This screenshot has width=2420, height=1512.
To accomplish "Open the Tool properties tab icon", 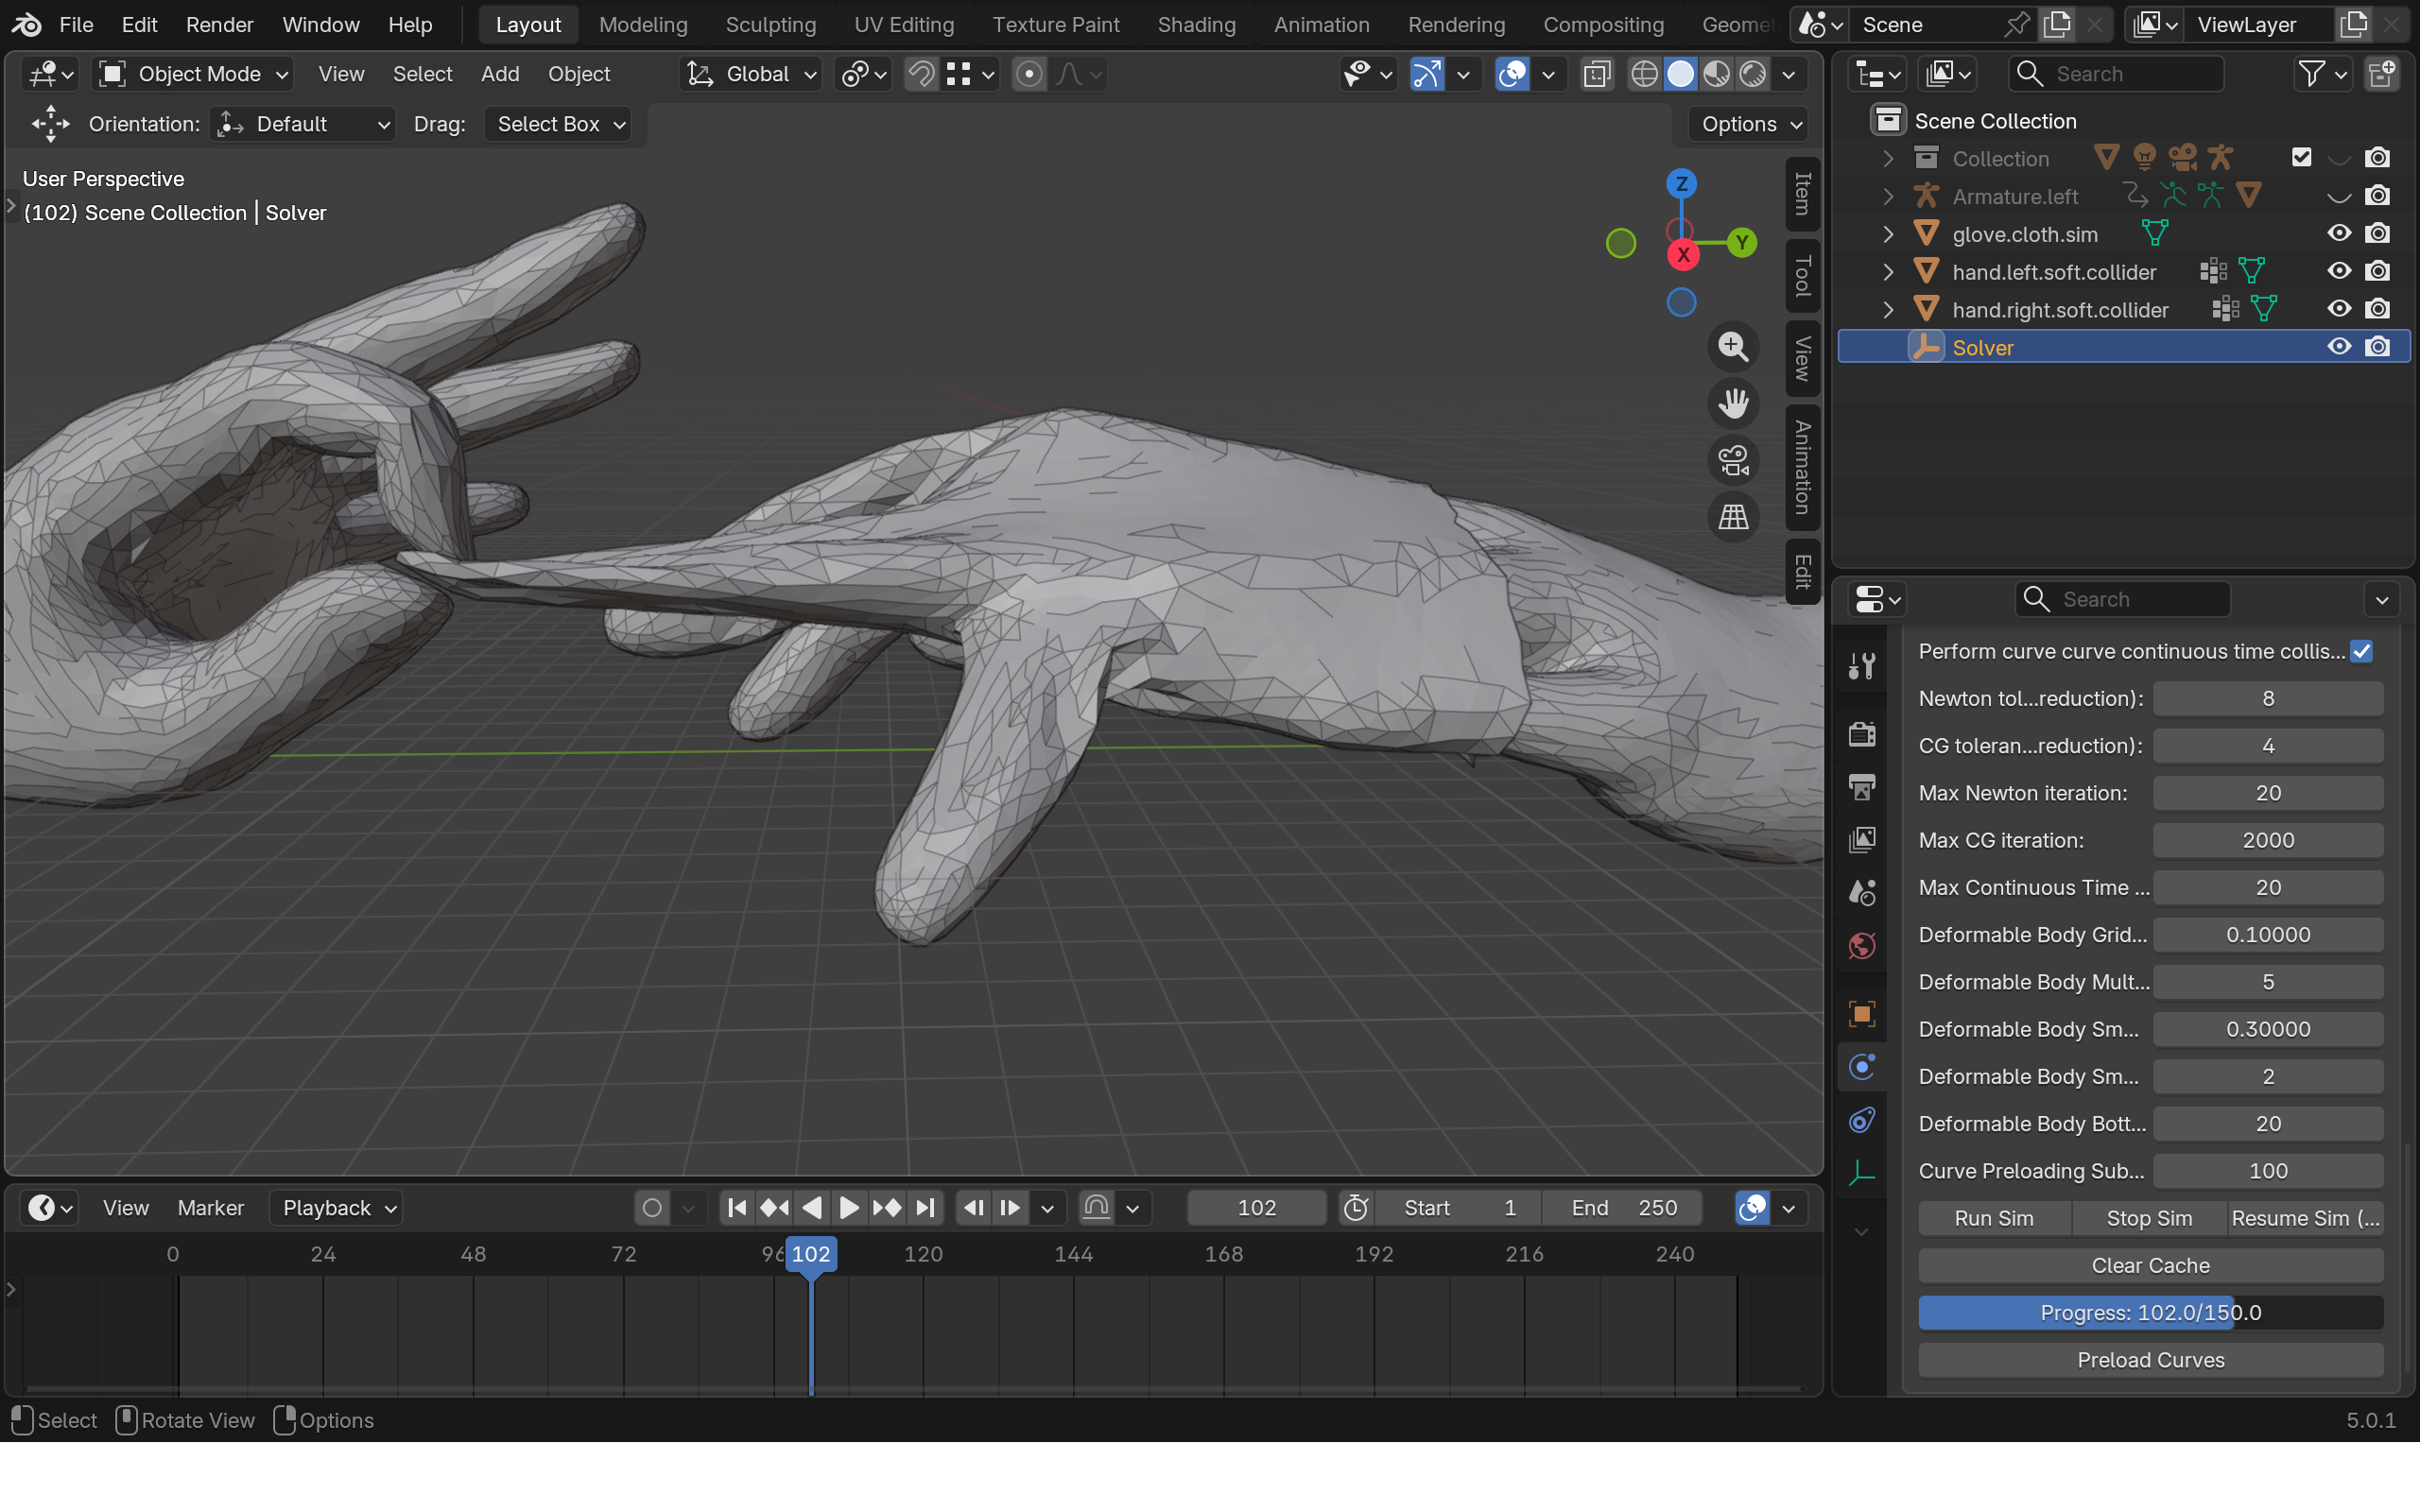I will click(x=1861, y=666).
